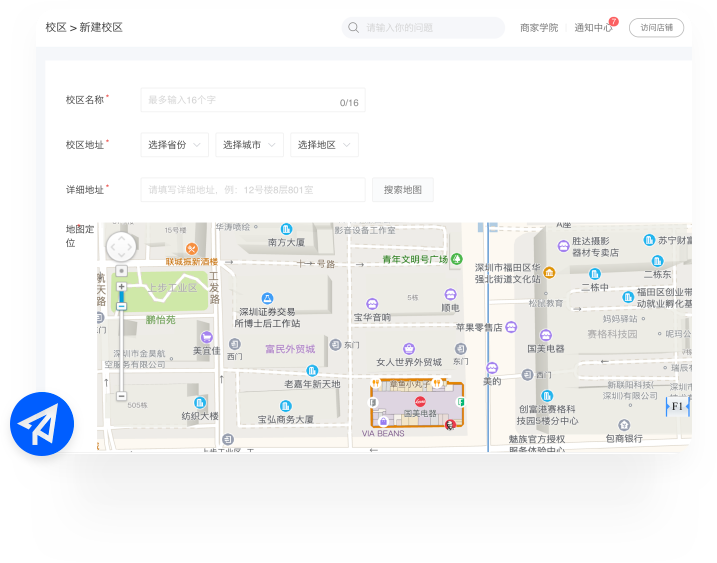Open 通知中心 notification center
Image resolution: width=717 pixels, height=563 pixels.
pos(593,28)
